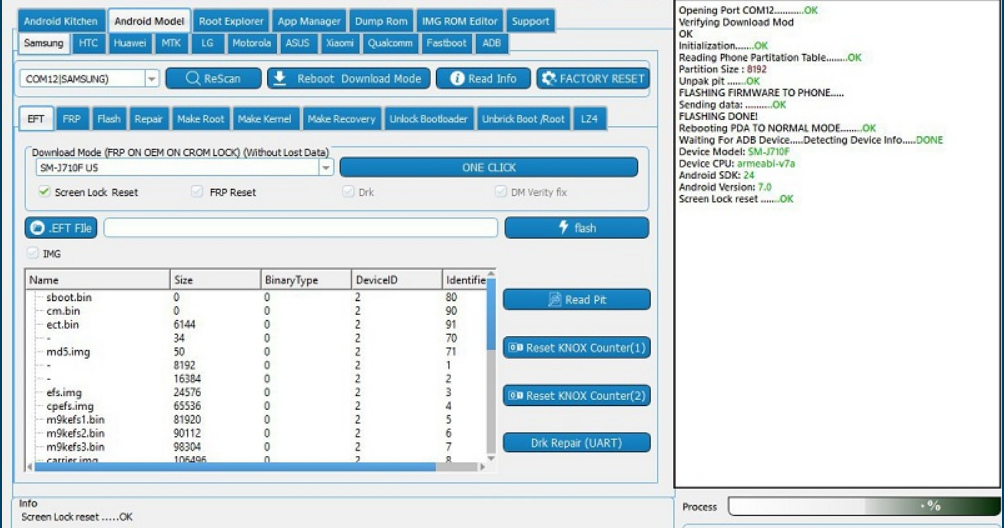Image resolution: width=1004 pixels, height=528 pixels.
Task: Click the .EFT file path input field
Action: 301,228
